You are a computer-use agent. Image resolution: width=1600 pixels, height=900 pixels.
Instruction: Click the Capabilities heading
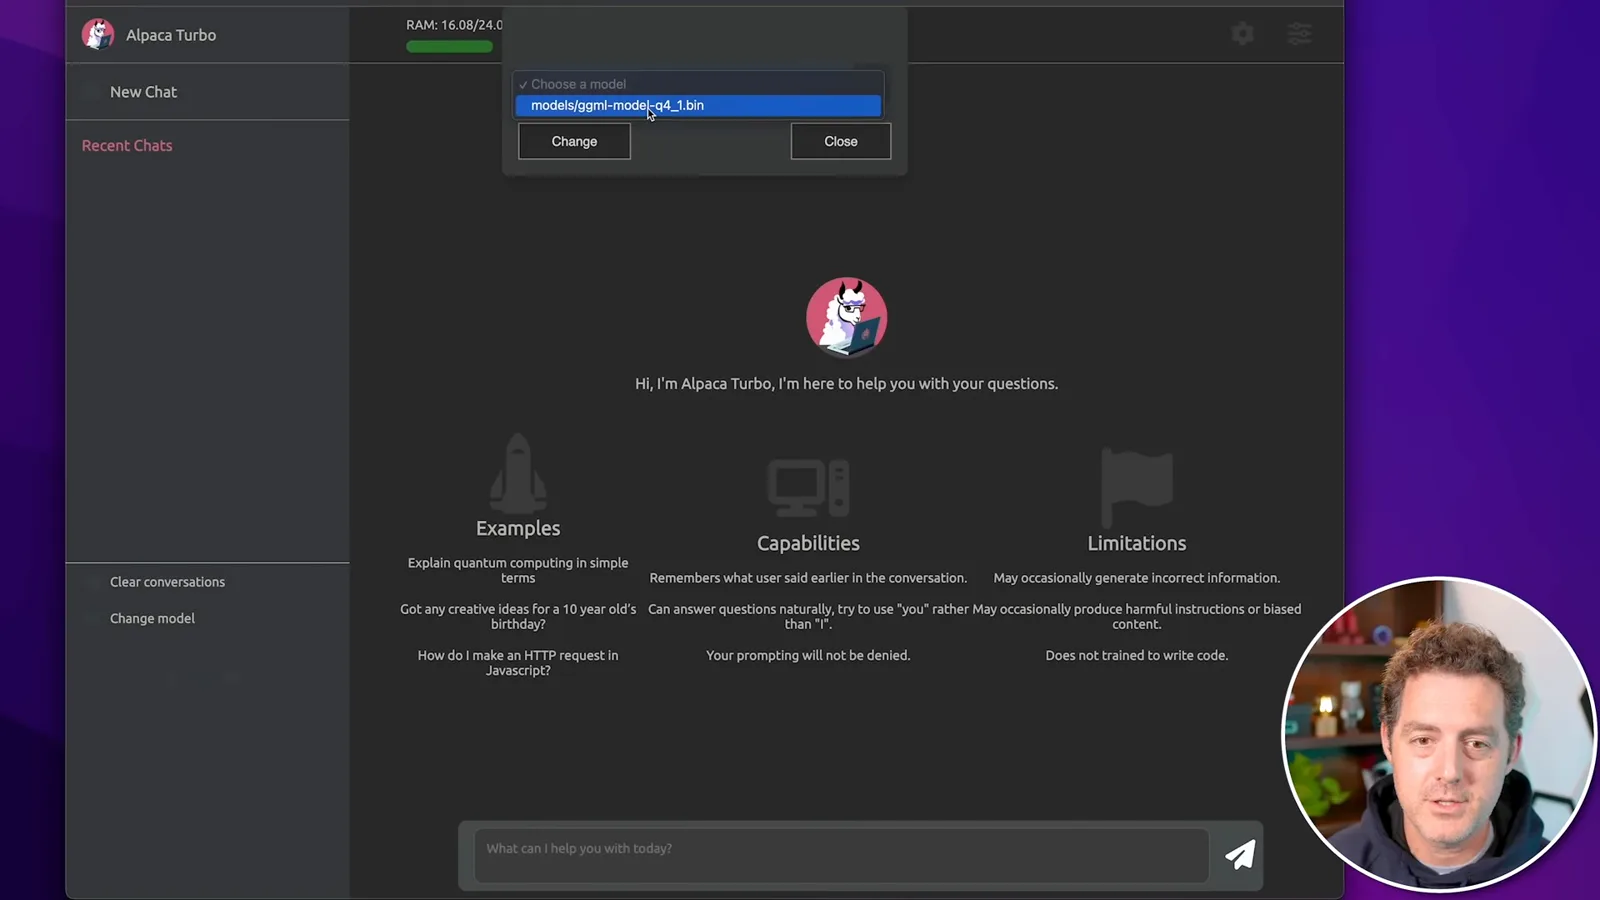808,543
